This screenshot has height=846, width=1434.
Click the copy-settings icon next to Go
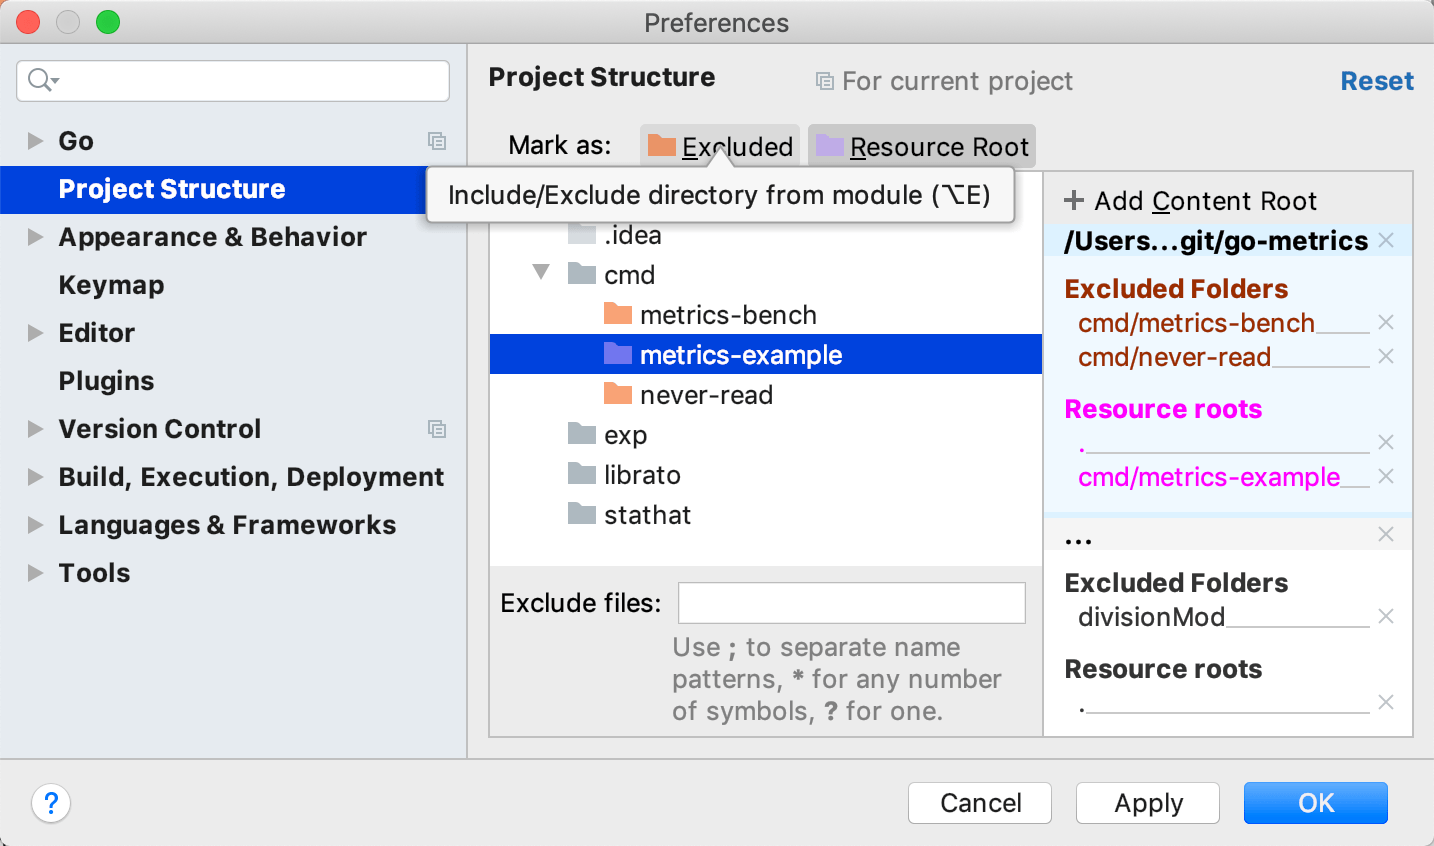(x=437, y=141)
